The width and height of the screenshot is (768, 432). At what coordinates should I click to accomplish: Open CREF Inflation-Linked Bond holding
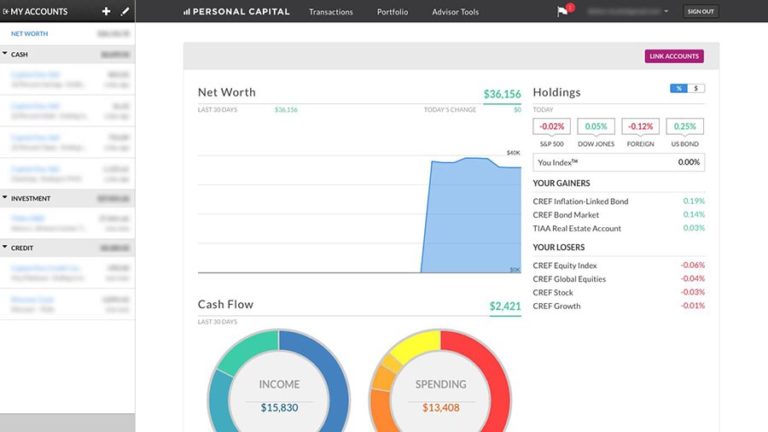[x=580, y=201]
